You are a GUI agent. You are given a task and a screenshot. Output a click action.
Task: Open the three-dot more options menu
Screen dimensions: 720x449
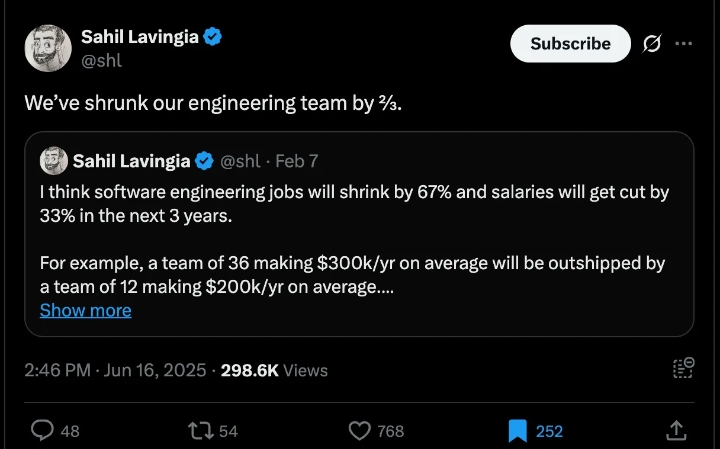tap(684, 44)
